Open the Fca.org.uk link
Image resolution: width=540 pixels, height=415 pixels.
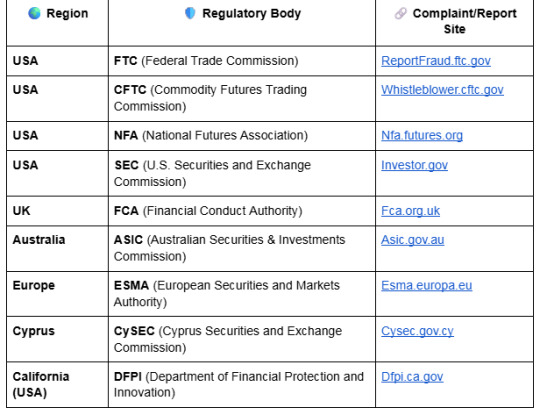(x=410, y=211)
